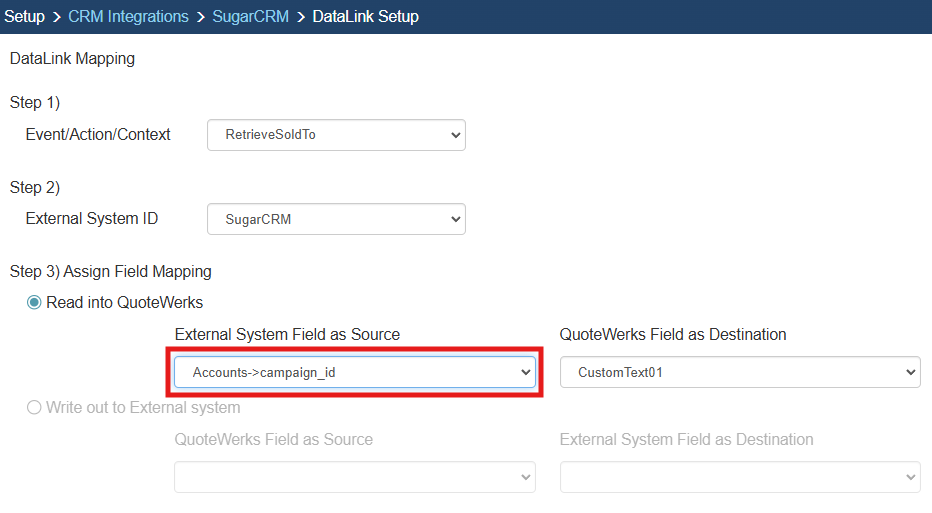Open the Event/Action/Context dropdown showing RetrieveSoldTo
932x513 pixels.
click(x=336, y=134)
